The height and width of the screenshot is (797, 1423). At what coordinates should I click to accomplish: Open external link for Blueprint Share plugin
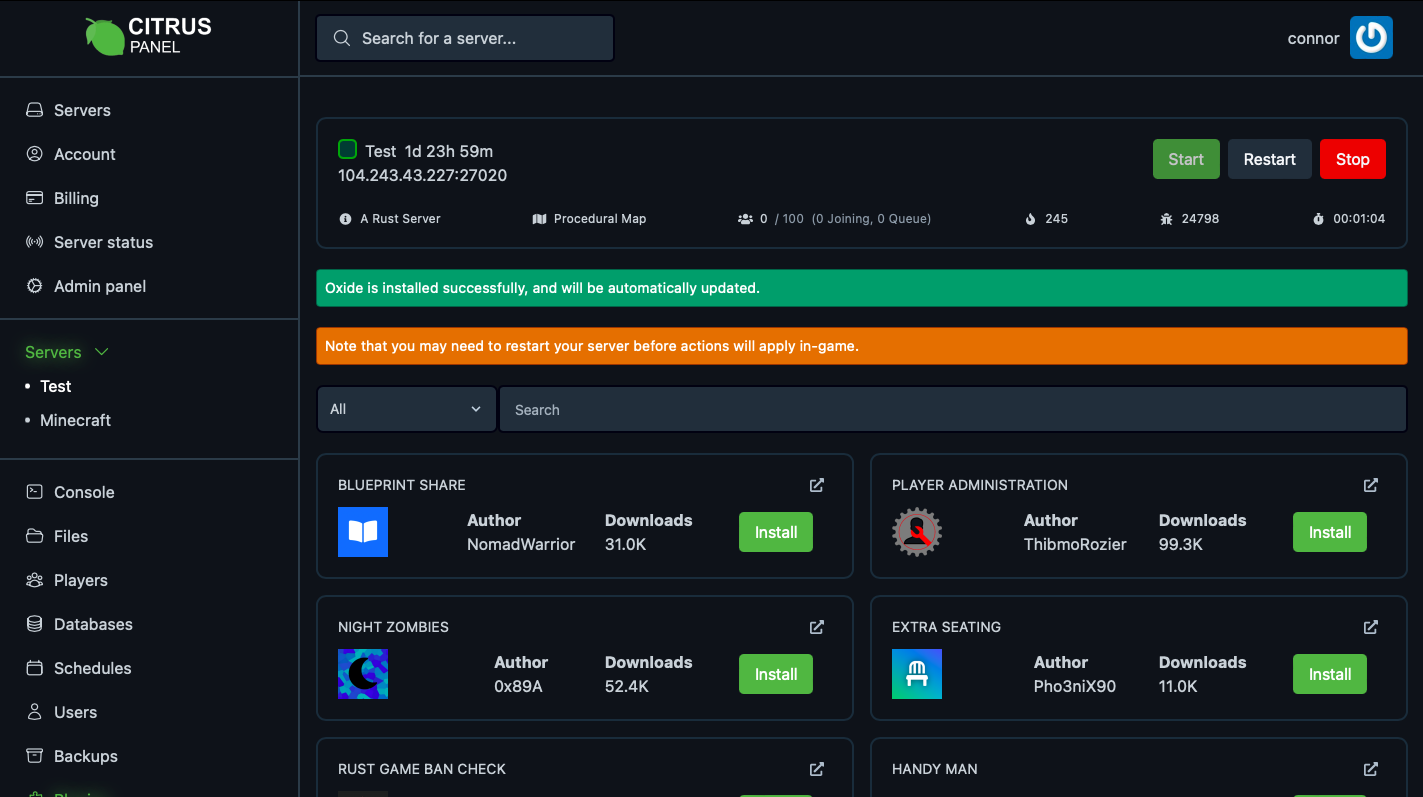(x=816, y=485)
